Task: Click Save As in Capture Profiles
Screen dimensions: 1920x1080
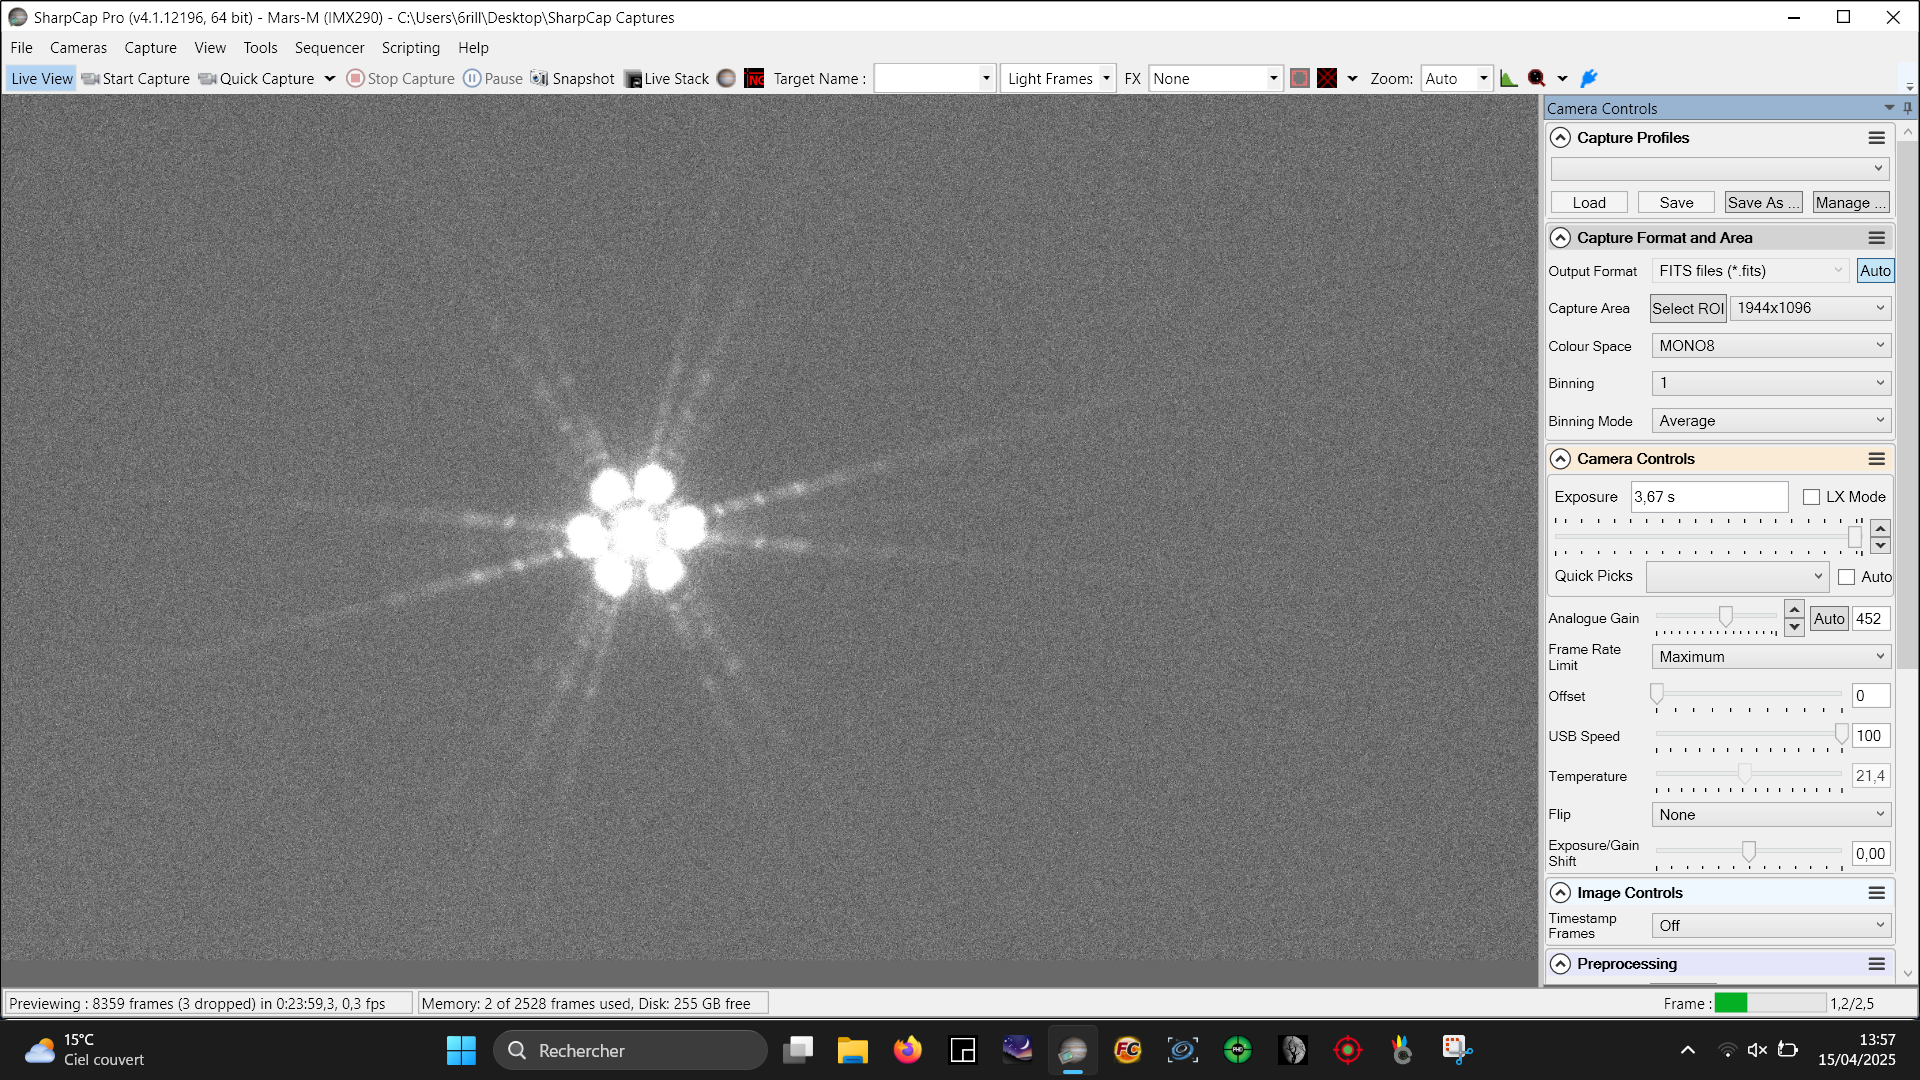Action: 1763,203
